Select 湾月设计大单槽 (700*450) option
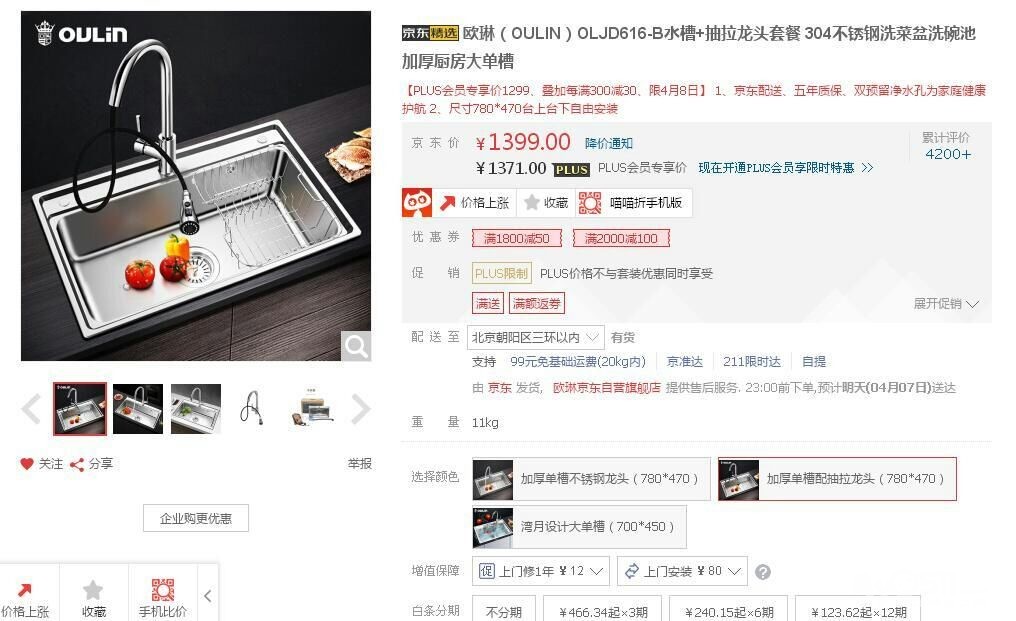 pyautogui.click(x=579, y=527)
